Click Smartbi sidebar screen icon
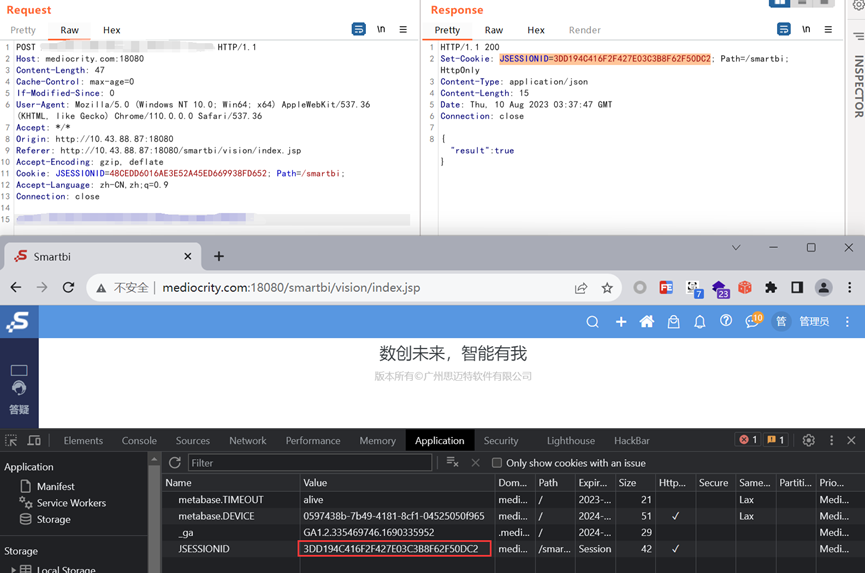Image resolution: width=865 pixels, height=573 pixels. [x=19, y=370]
